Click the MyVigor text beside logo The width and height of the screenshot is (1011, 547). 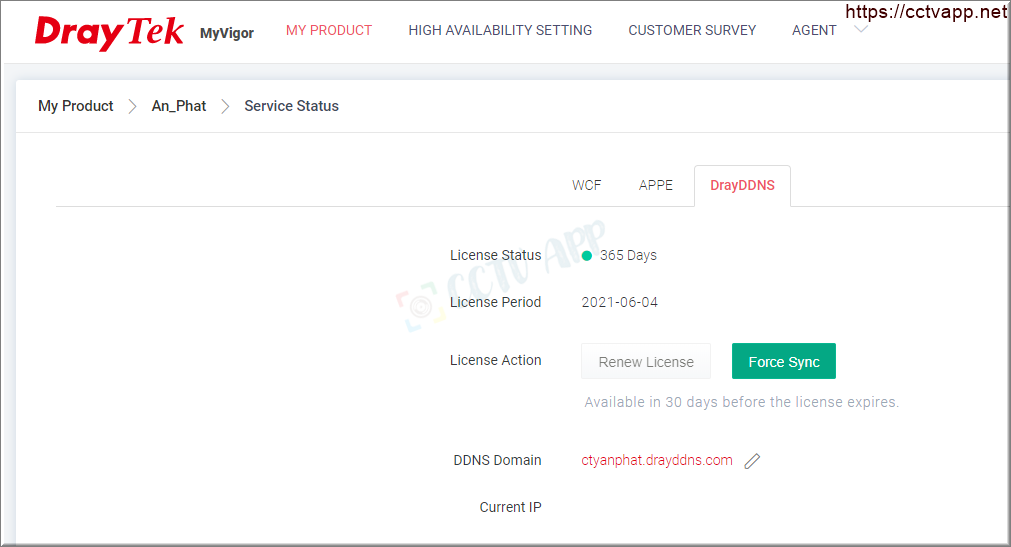click(227, 33)
